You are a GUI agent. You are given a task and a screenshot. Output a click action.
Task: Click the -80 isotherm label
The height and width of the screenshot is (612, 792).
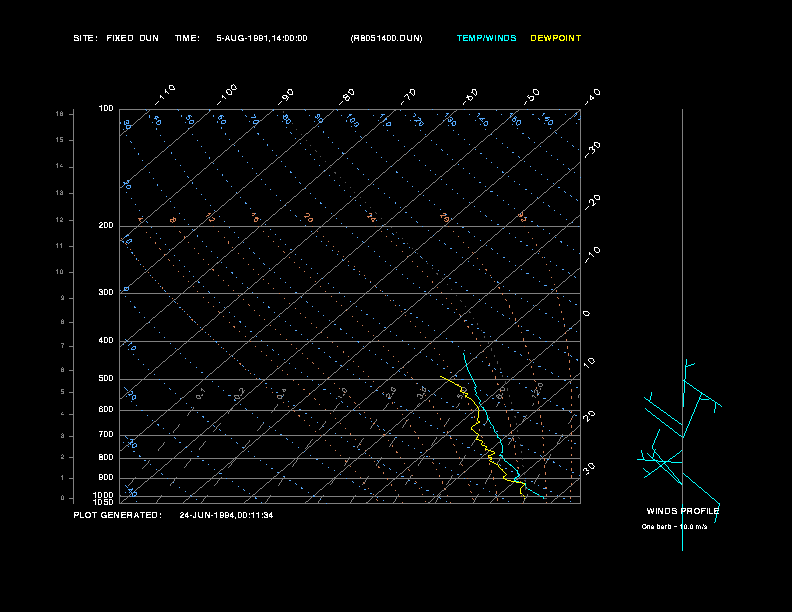(x=347, y=97)
